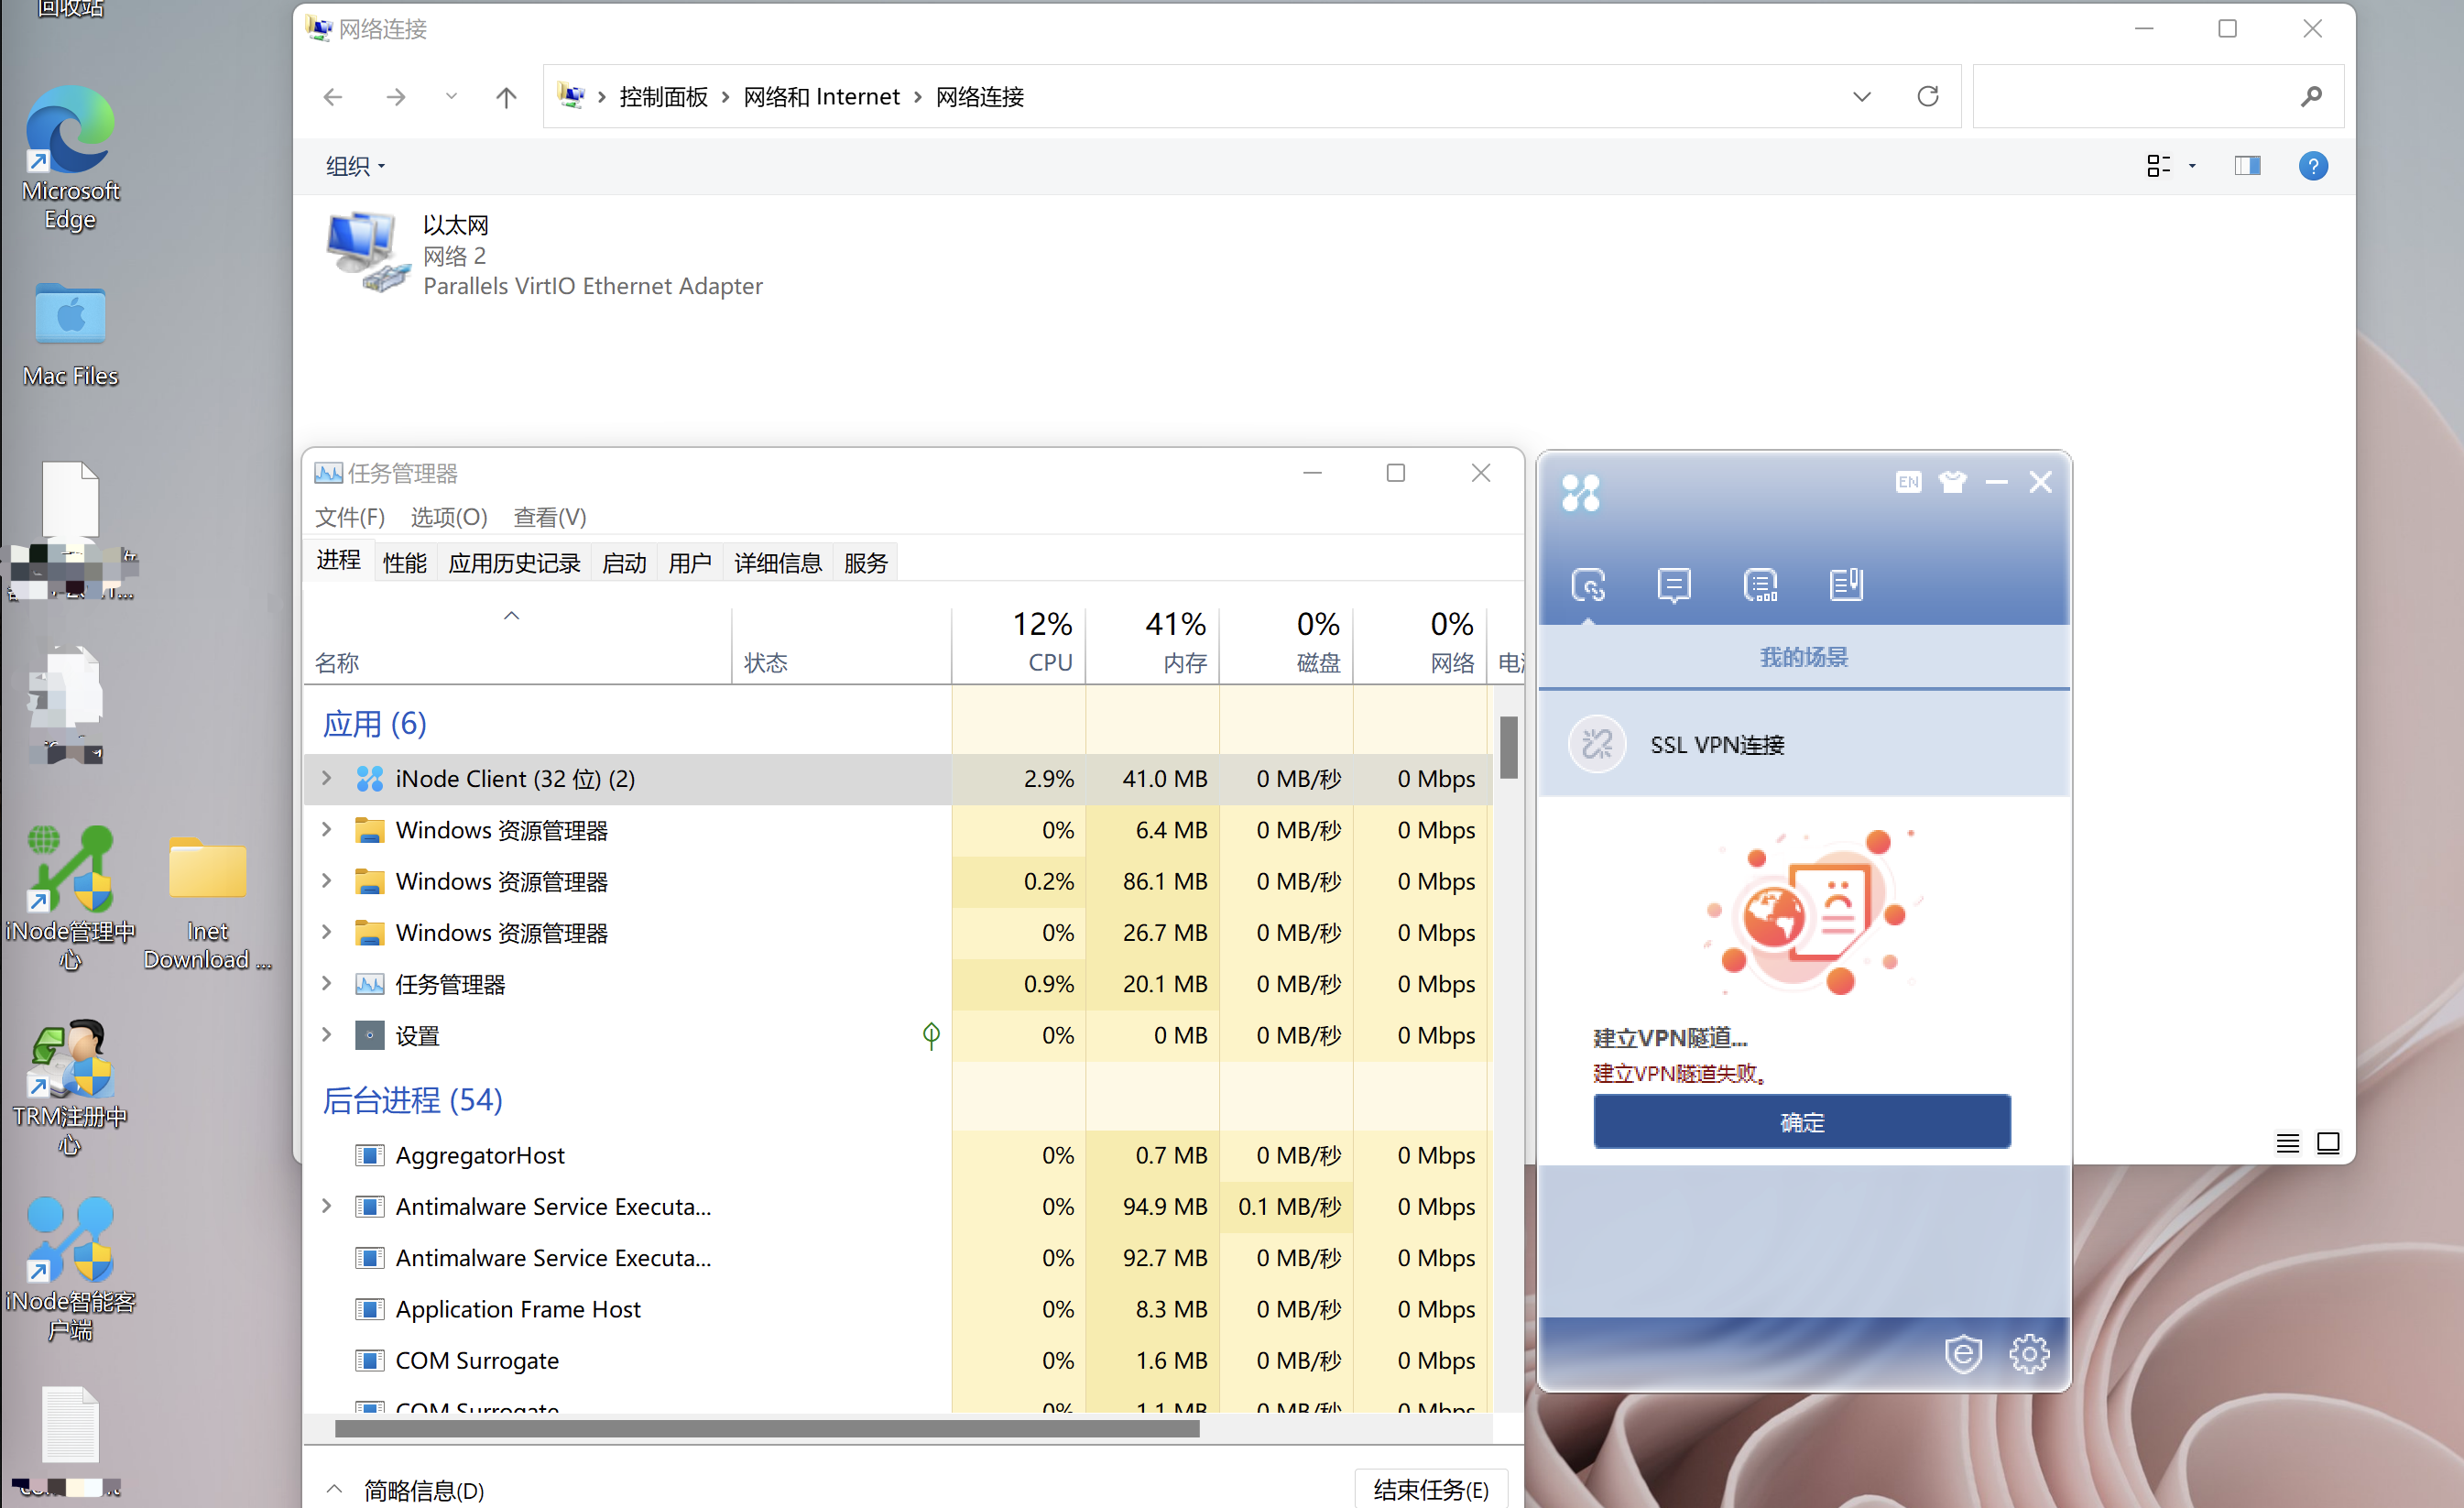Click the shield icon at iNode bottom
Viewport: 2464px width, 1508px height.
[1963, 1354]
